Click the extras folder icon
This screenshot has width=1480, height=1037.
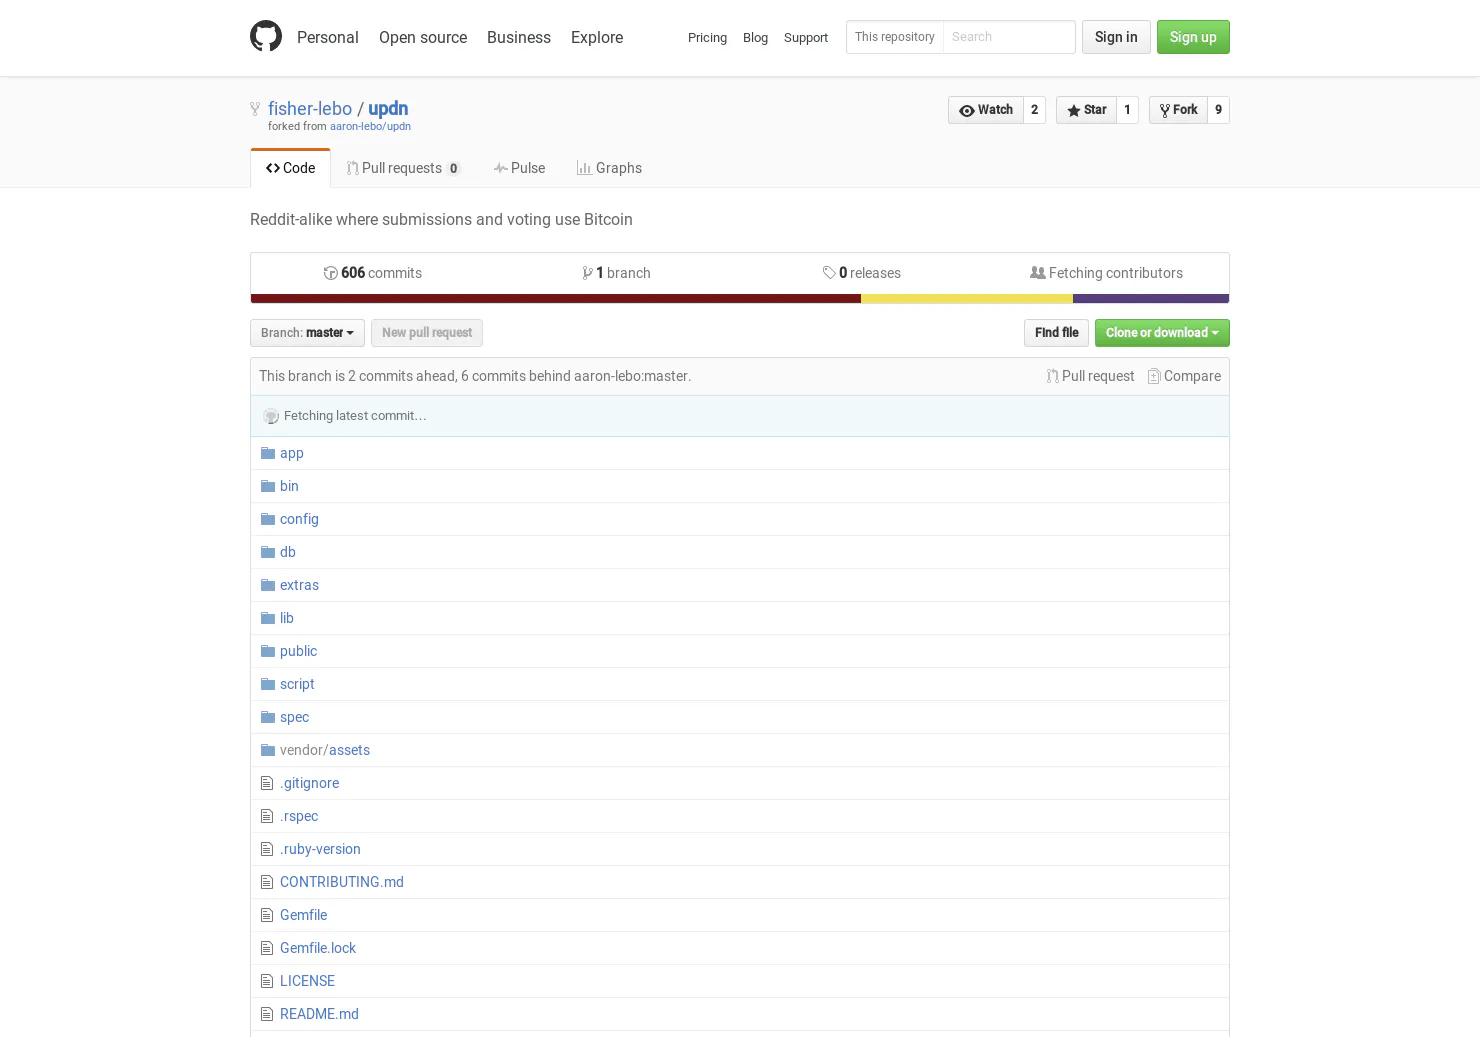click(268, 585)
